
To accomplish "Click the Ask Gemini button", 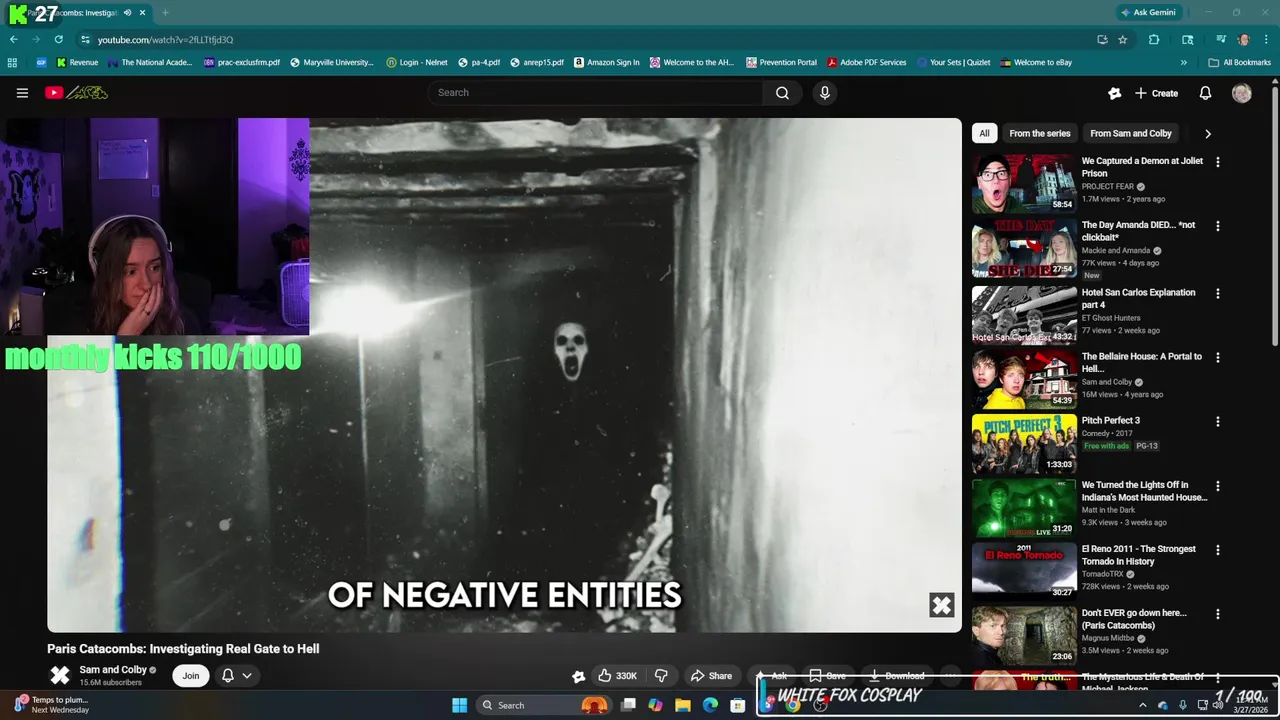I will pyautogui.click(x=1148, y=12).
